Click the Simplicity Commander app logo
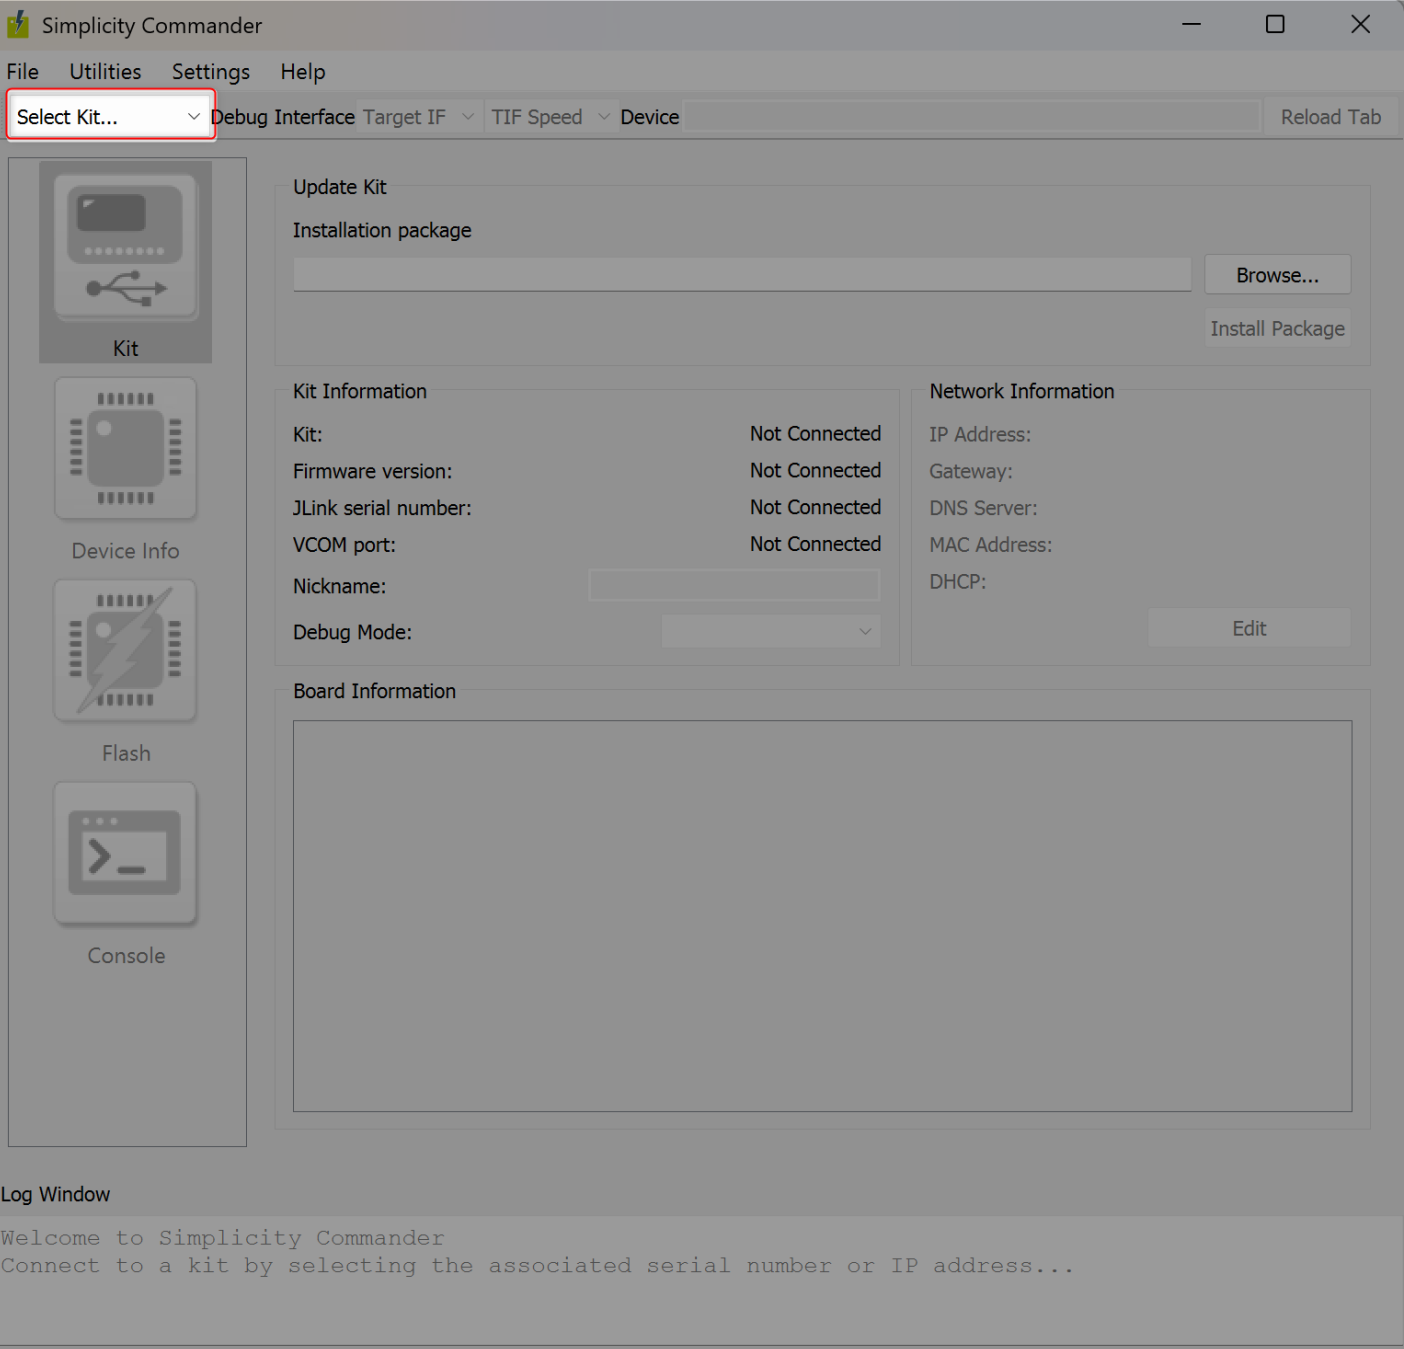 (x=18, y=25)
